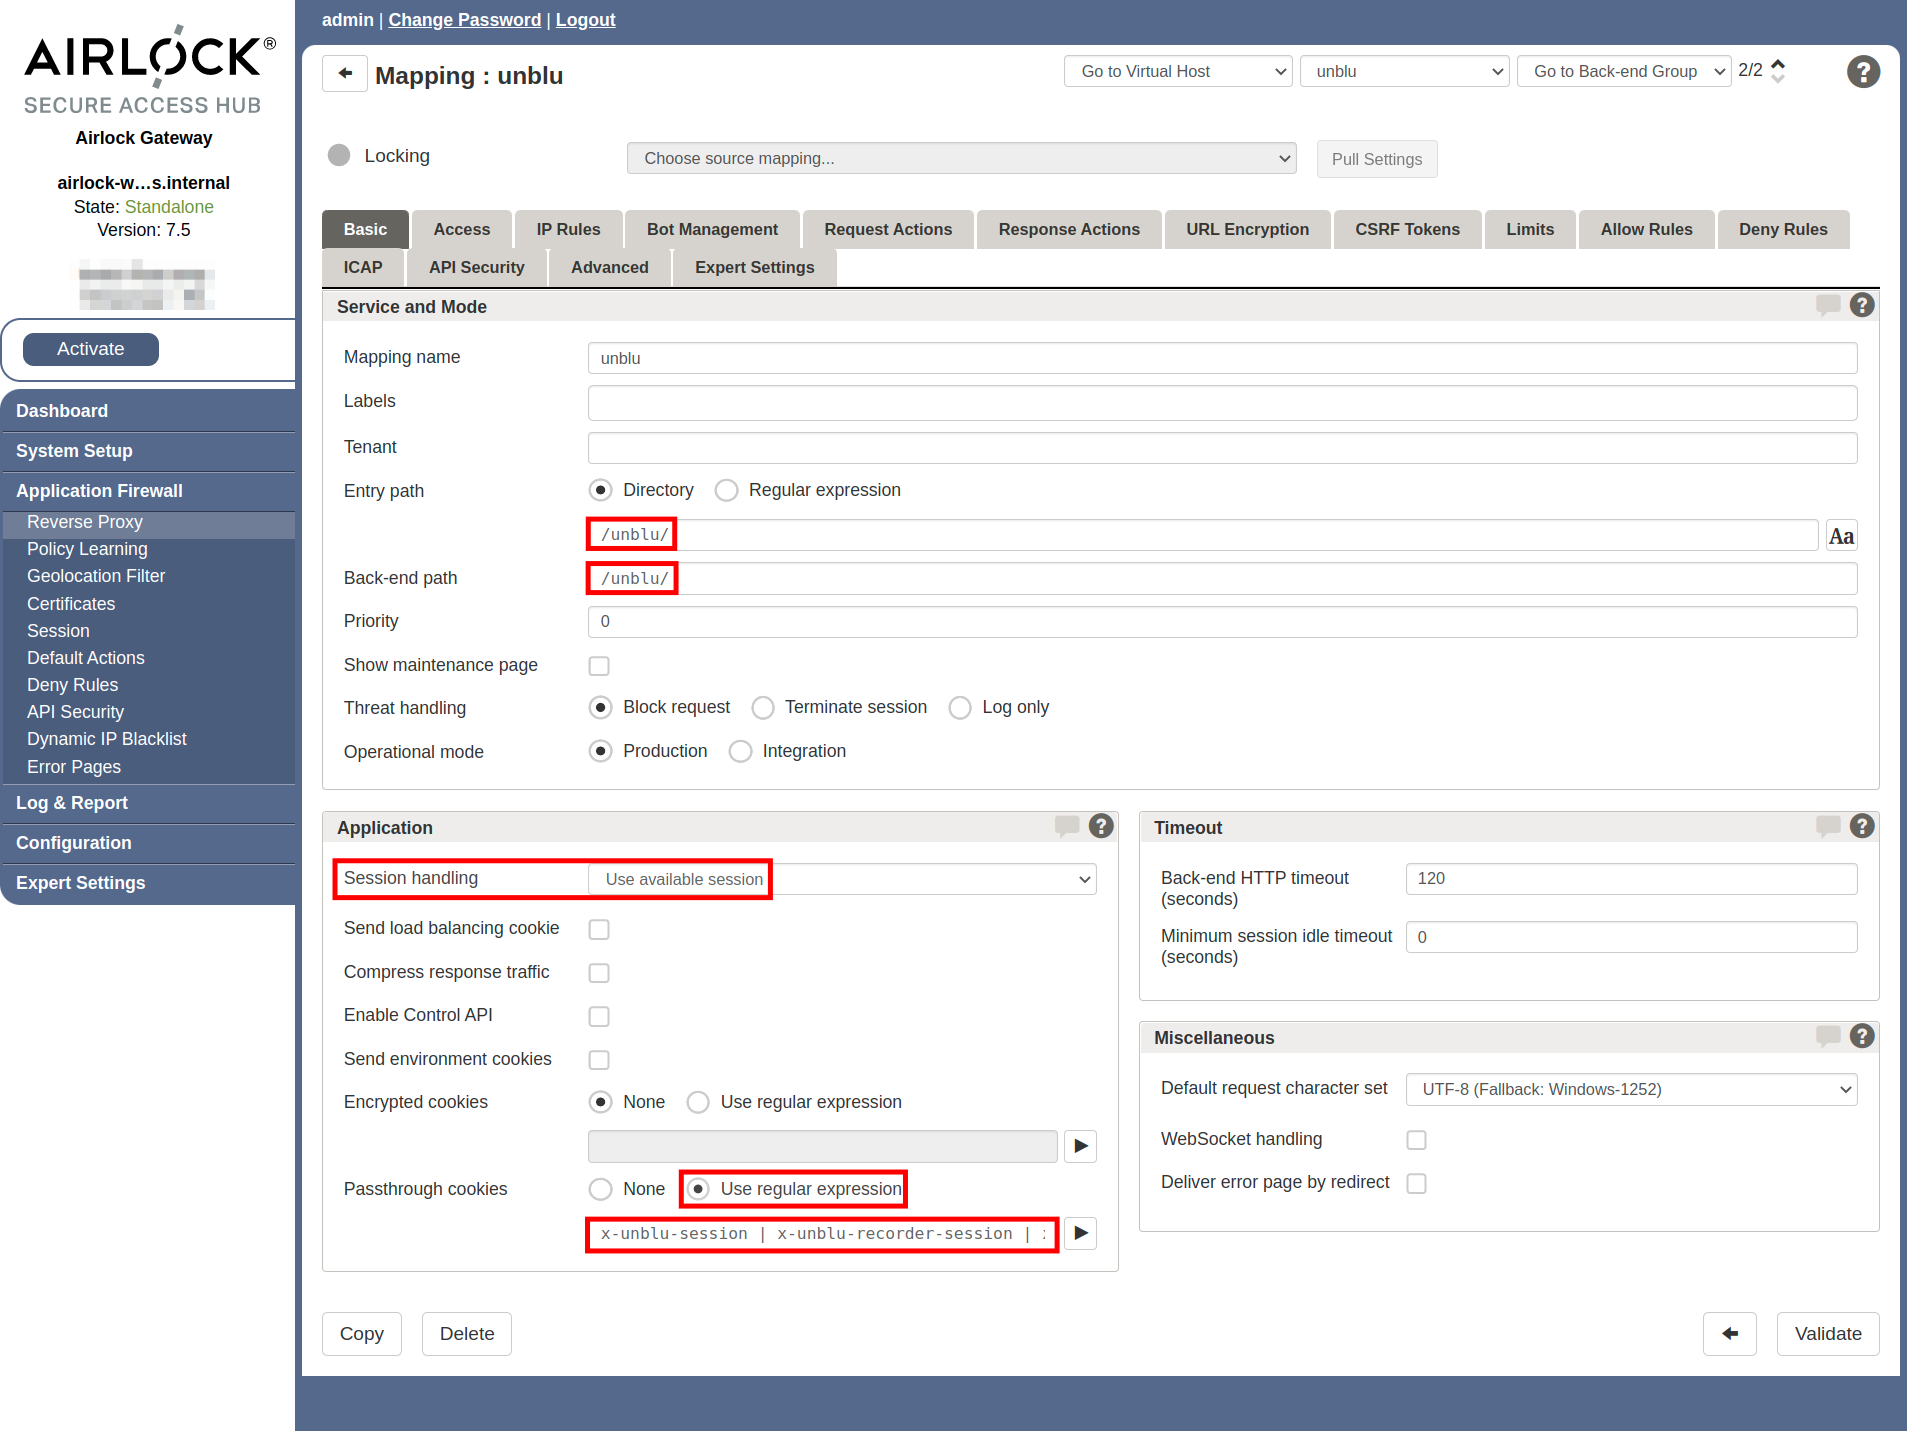The image size is (1908, 1432).
Task: Open the Response Actions tab
Action: (1068, 229)
